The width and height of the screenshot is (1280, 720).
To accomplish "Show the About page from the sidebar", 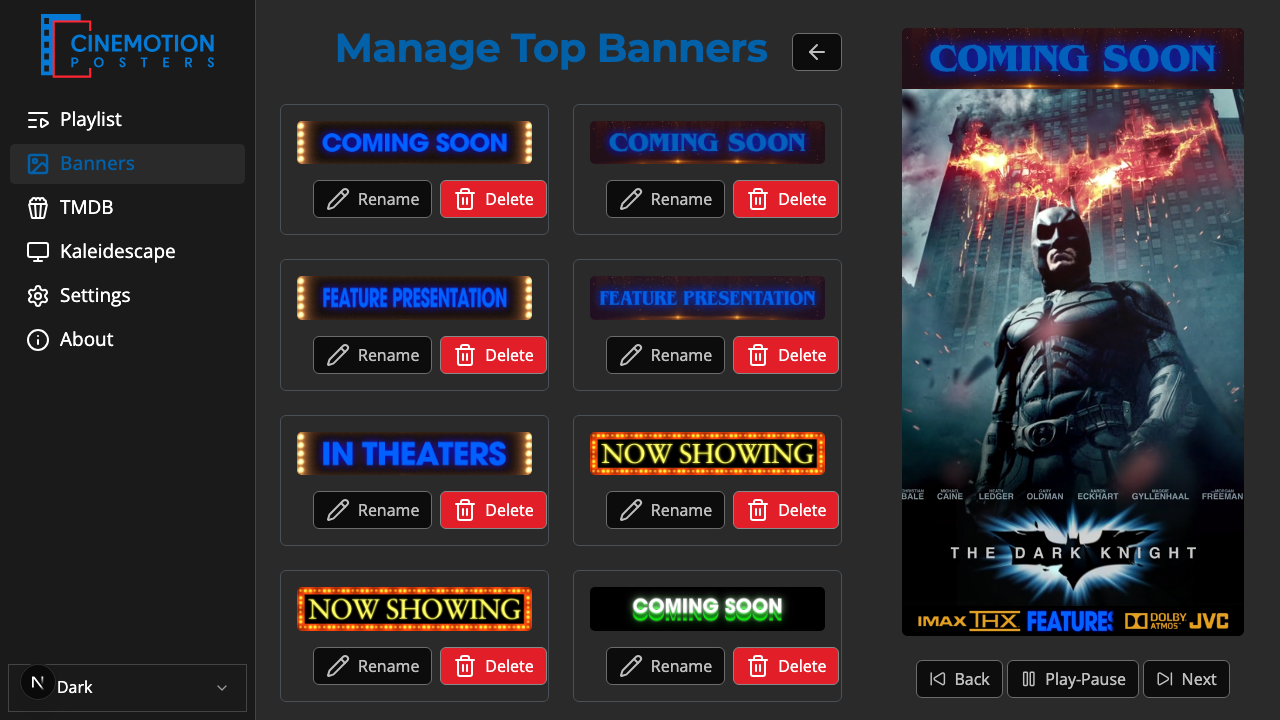I will pyautogui.click(x=127, y=340).
